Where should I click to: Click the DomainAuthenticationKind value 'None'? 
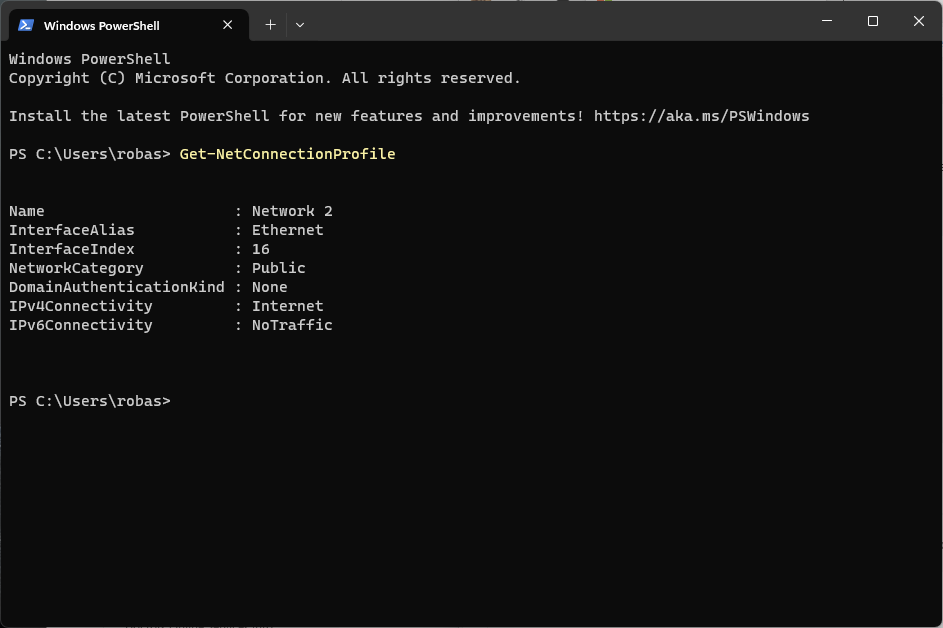(269, 287)
